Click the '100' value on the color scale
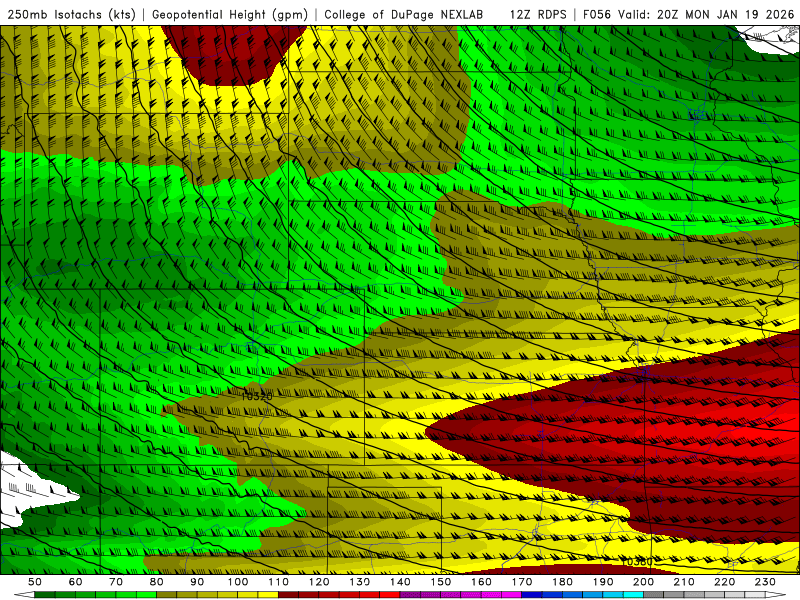800x600 pixels. click(x=238, y=582)
